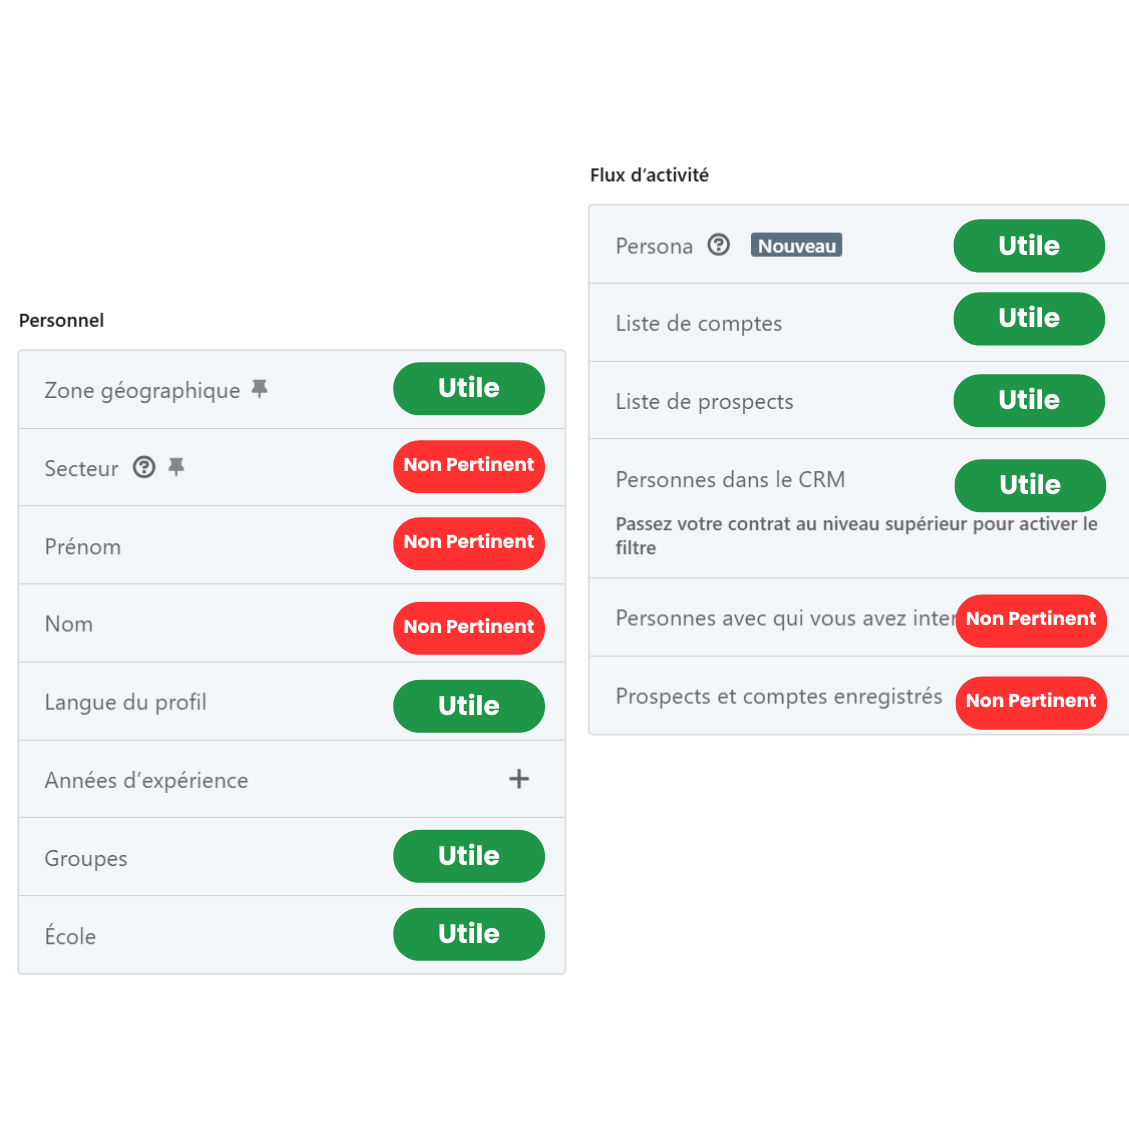The image size is (1129, 1128).
Task: Select the Liste de prospects filter label
Action: (x=704, y=401)
